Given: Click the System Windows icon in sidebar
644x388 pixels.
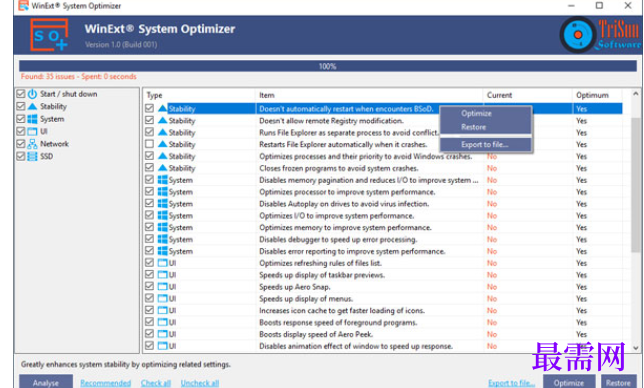Looking at the screenshot, I should tap(32, 119).
